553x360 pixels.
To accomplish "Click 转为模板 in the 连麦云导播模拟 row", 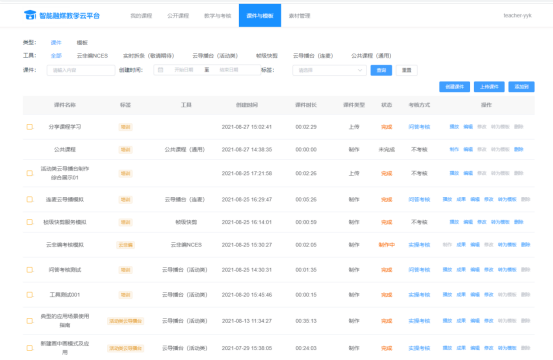I will click(507, 199).
